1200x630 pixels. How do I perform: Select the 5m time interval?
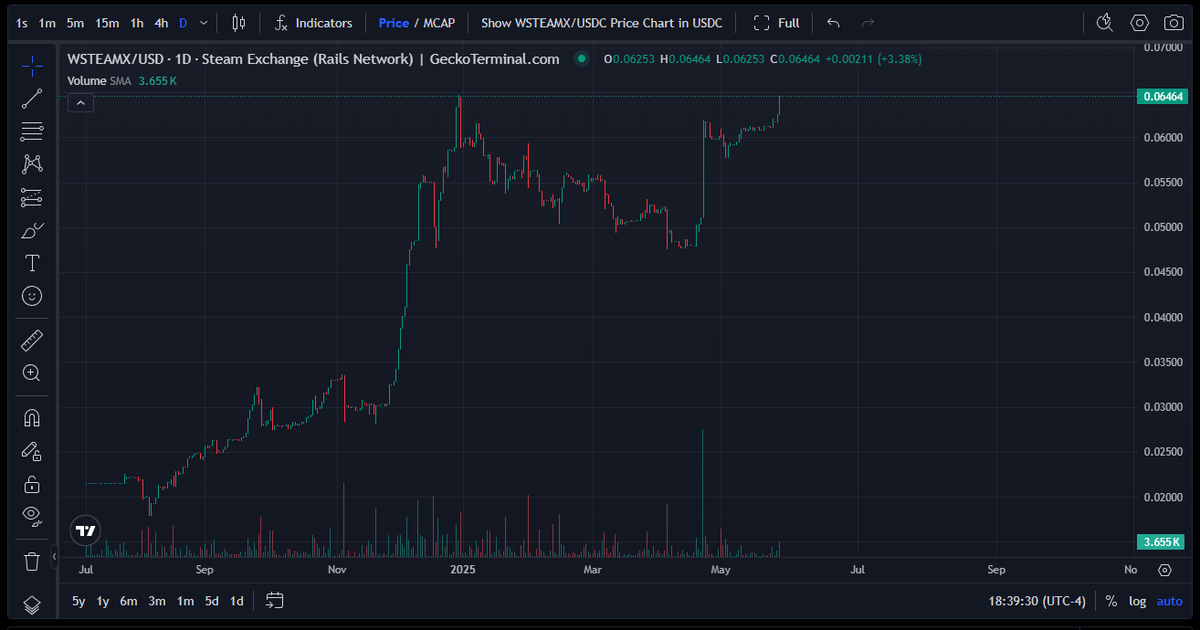pyautogui.click(x=75, y=23)
